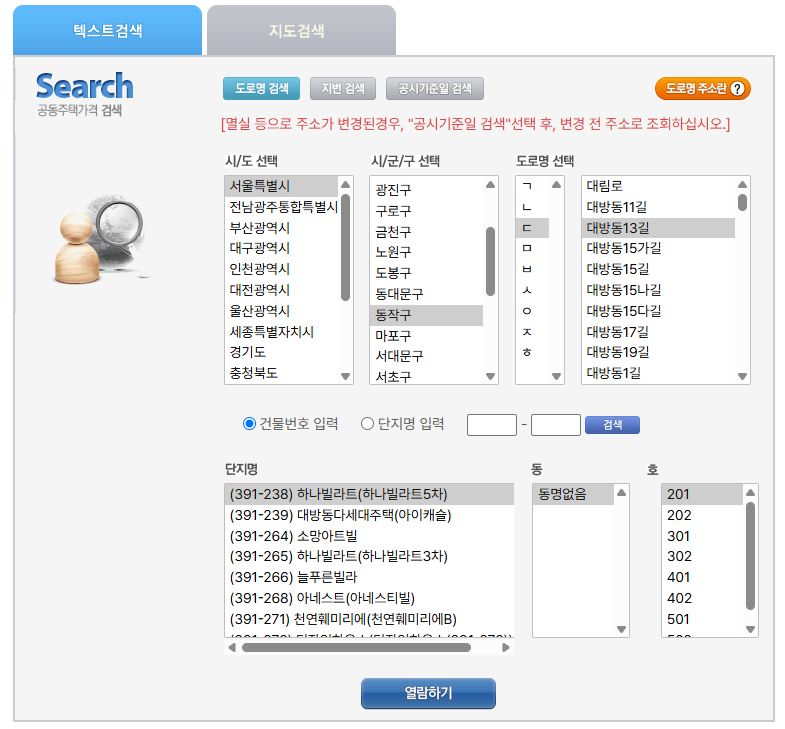785x729 pixels.
Task: Select (391-238) 하나빌라트 complex row
Action: 369,494
